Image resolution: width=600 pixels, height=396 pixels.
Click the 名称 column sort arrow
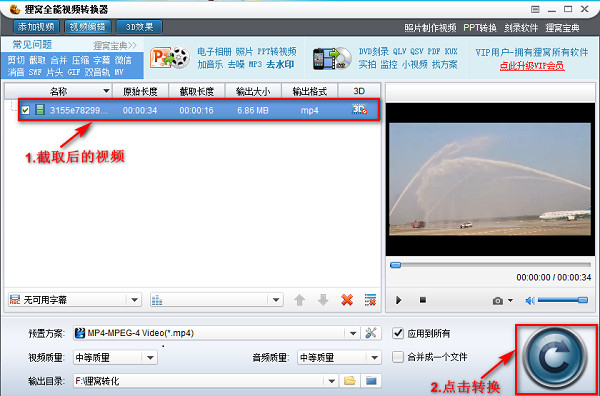tap(106, 91)
